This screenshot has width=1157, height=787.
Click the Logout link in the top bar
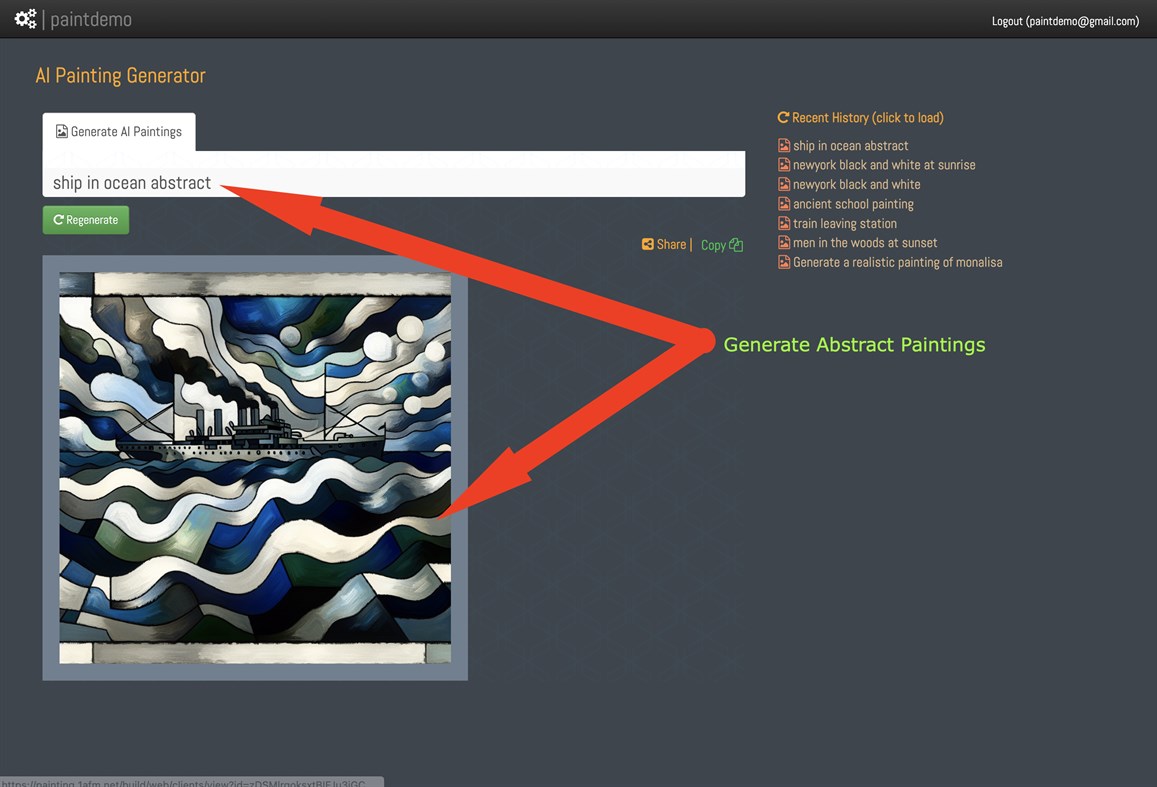1064,20
